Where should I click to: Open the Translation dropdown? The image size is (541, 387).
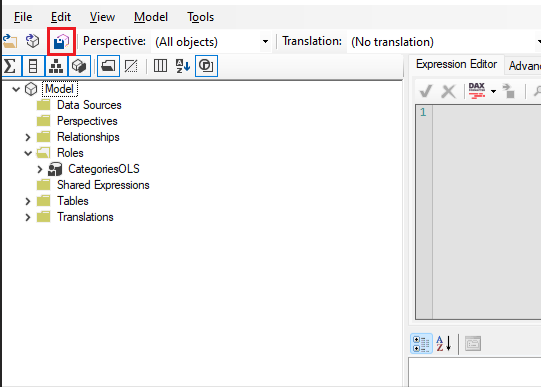click(539, 42)
